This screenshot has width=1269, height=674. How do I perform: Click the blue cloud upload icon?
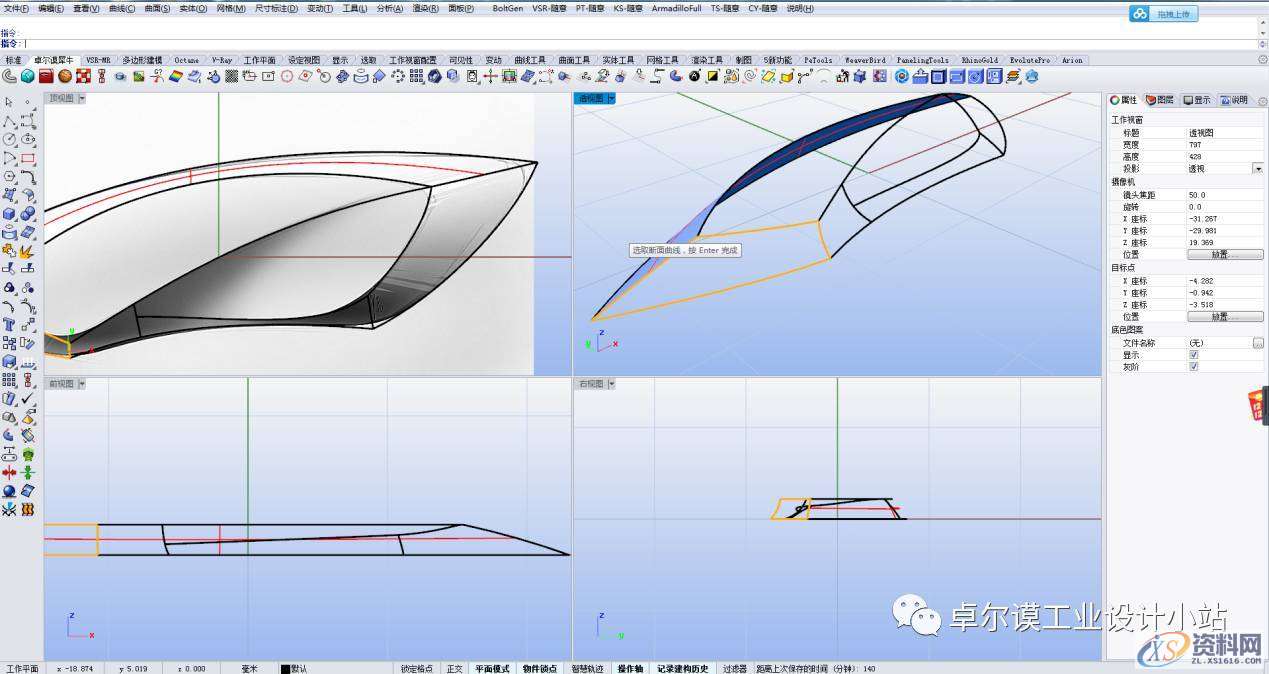click(1141, 14)
